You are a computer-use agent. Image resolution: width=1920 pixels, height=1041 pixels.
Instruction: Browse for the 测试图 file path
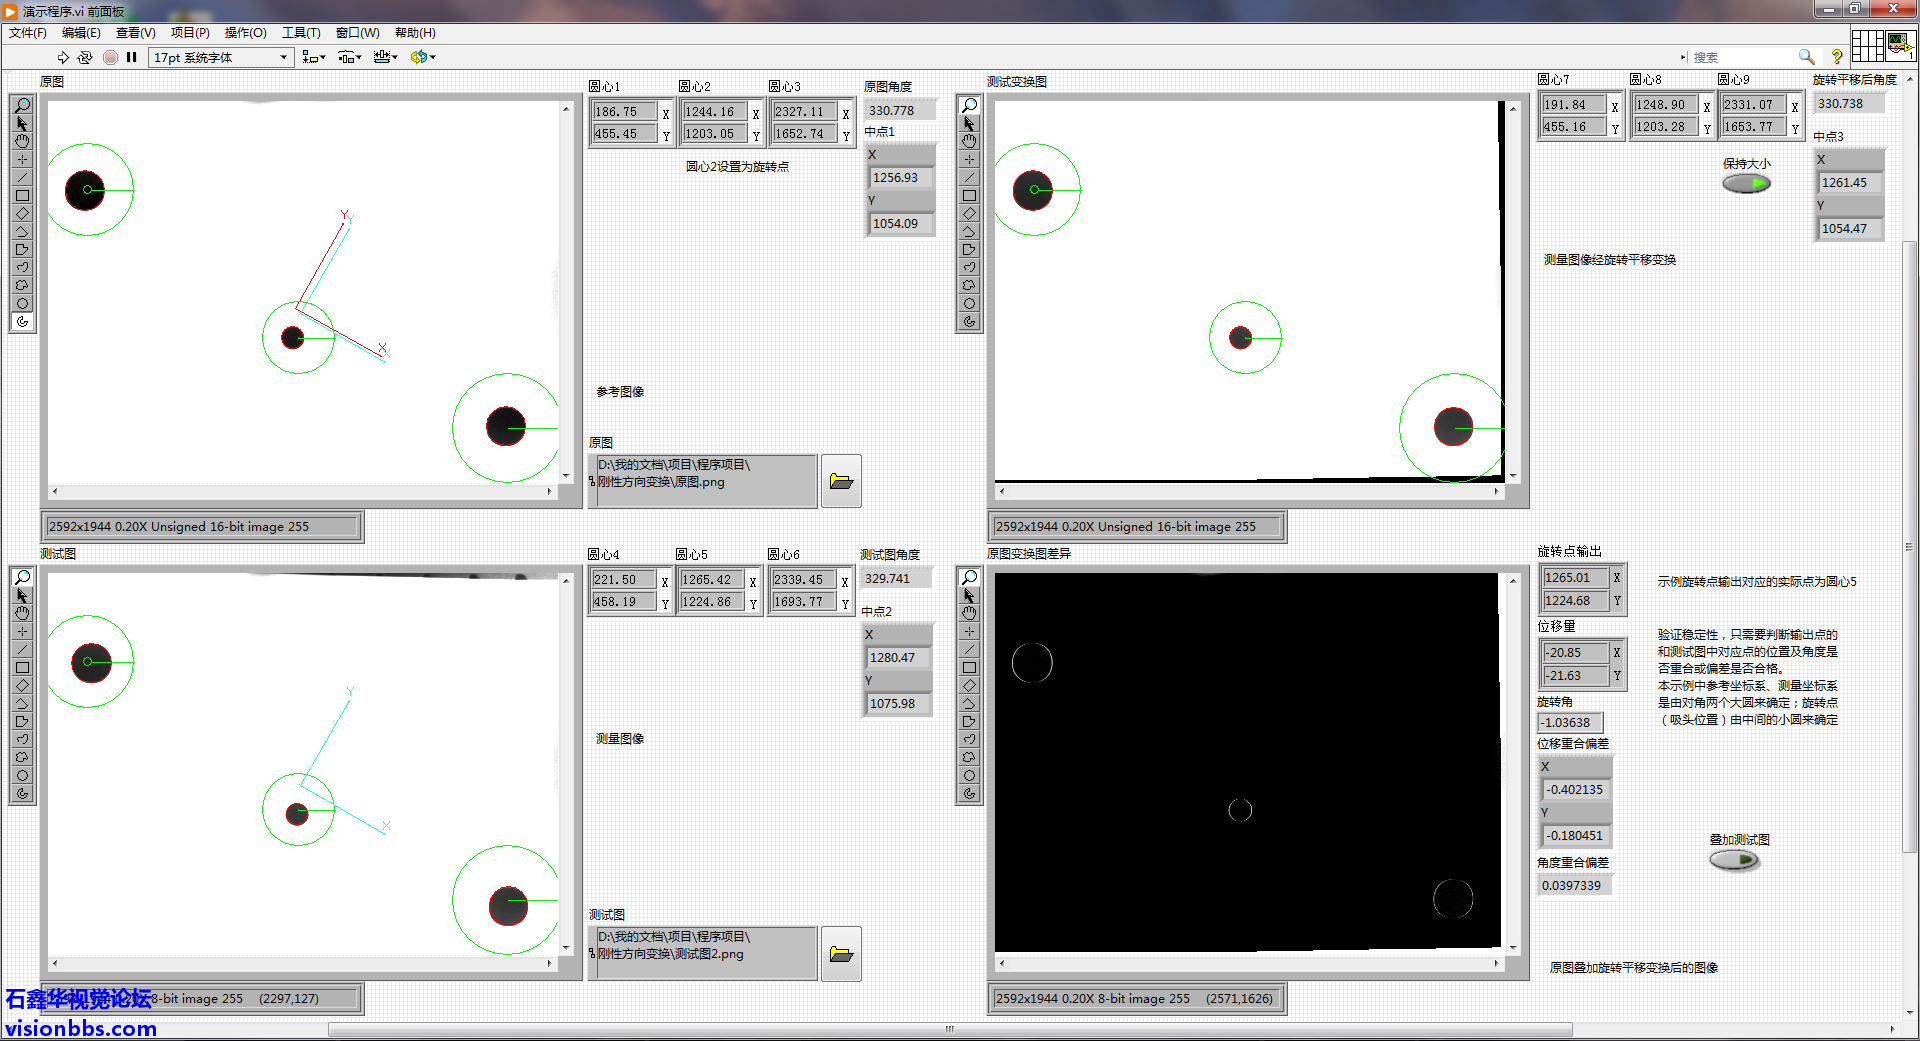coord(841,954)
